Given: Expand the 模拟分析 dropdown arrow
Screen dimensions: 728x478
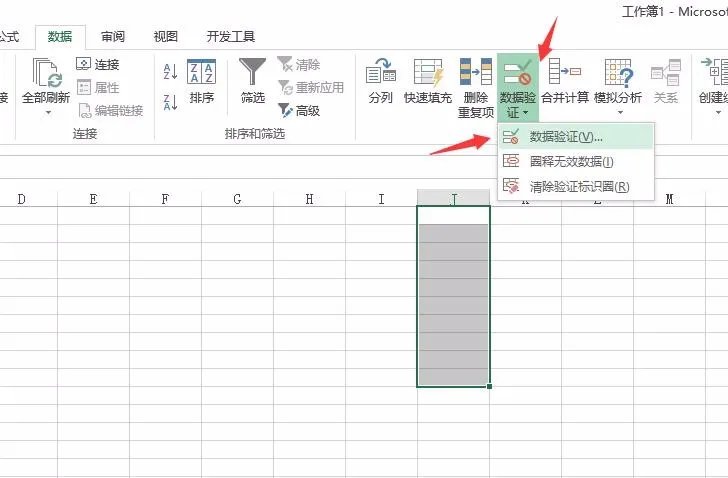Looking at the screenshot, I should pos(620,113).
